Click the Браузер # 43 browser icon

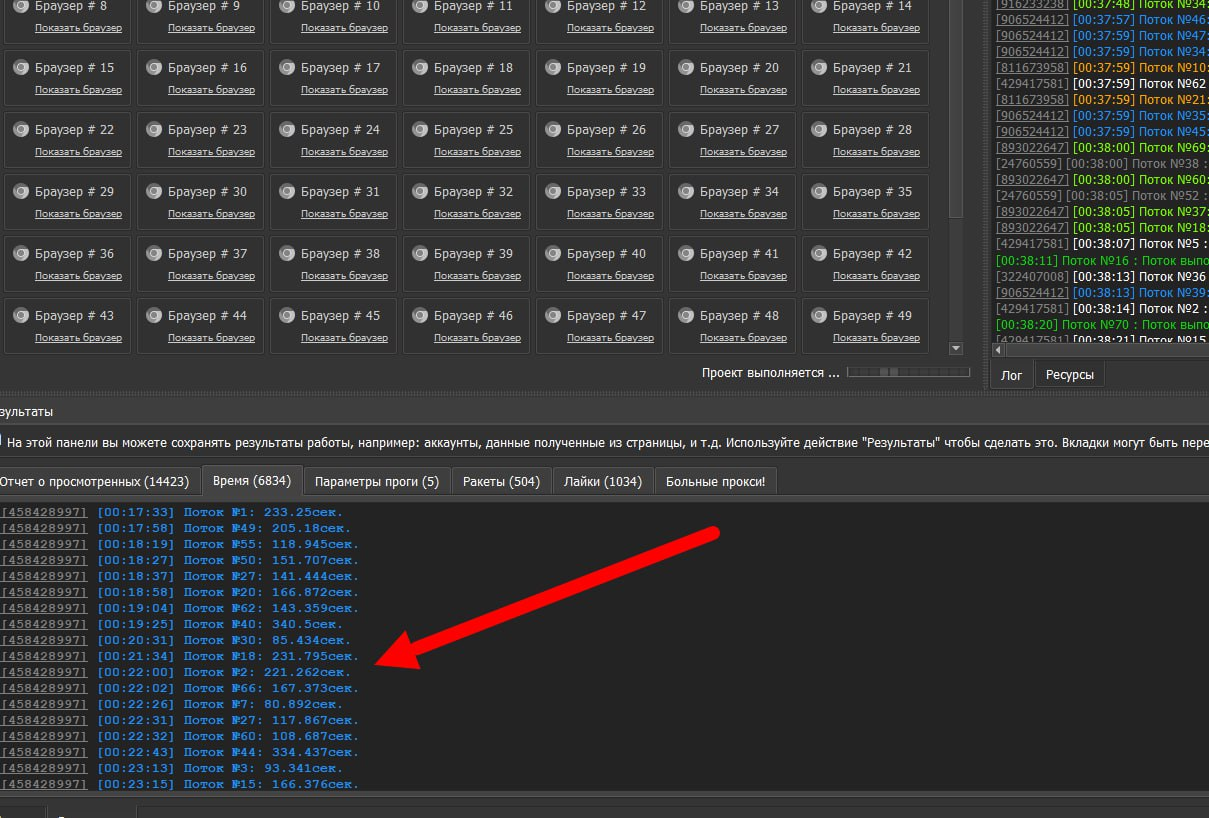(x=20, y=316)
